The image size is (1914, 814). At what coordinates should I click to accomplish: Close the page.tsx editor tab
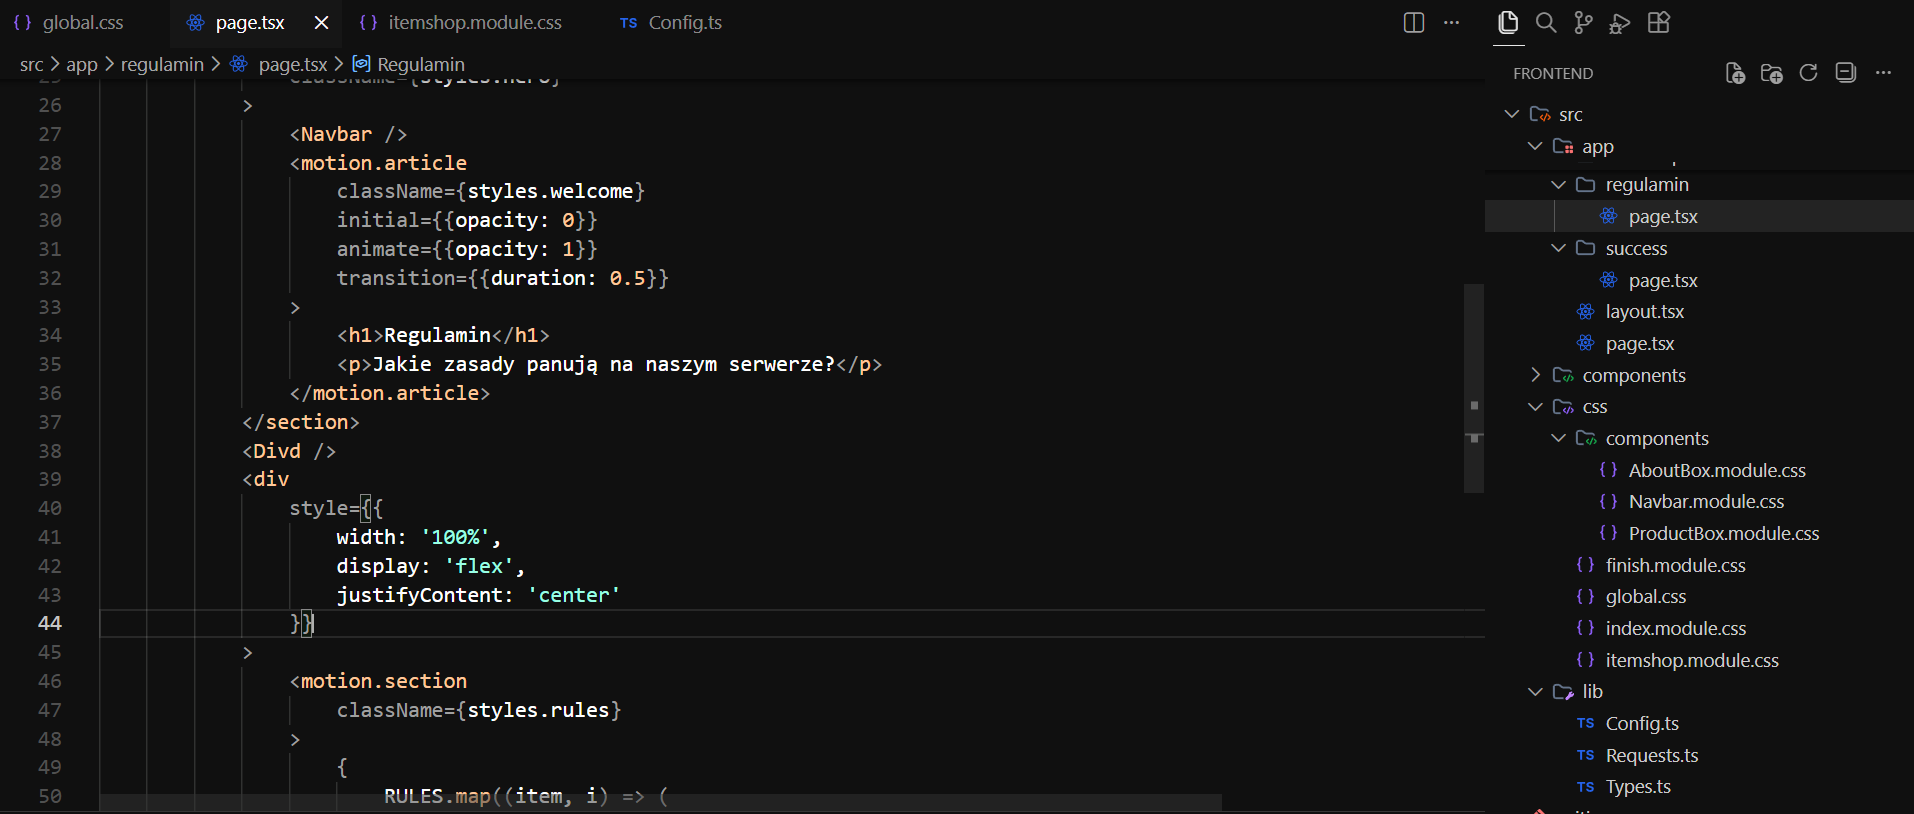(x=321, y=23)
